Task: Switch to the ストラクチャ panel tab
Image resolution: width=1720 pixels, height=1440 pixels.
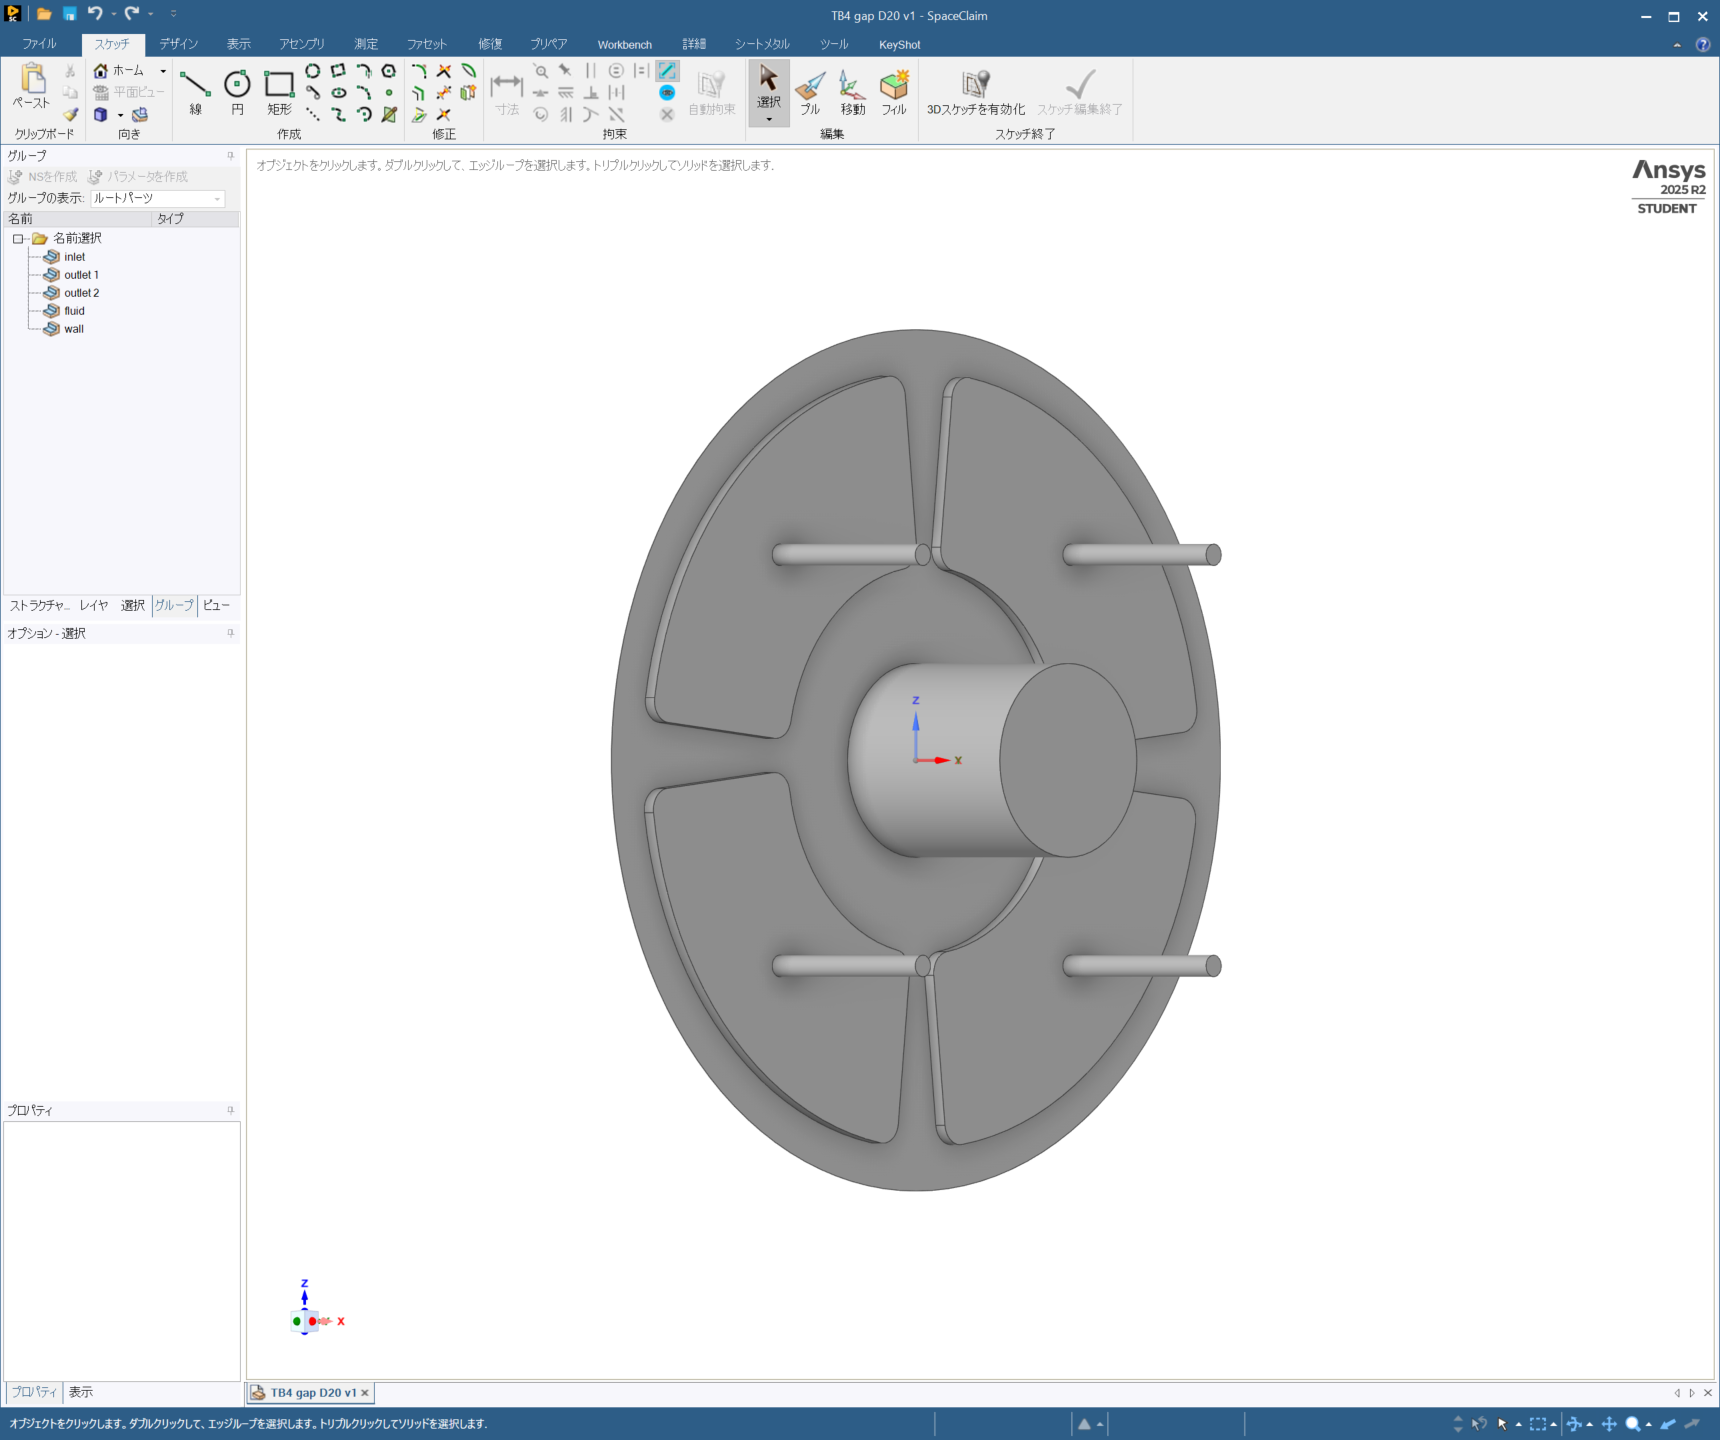Action: pyautogui.click(x=39, y=606)
